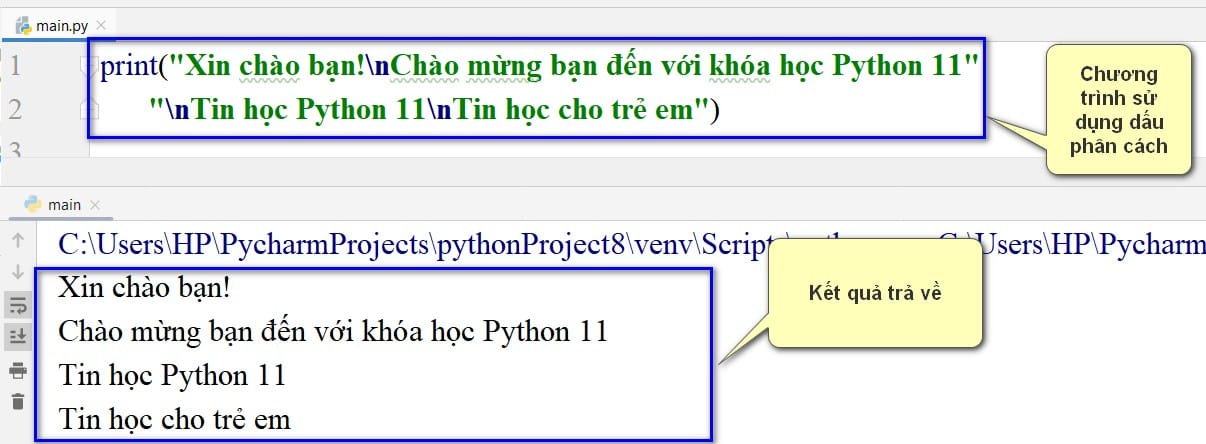Close the main.py editor tab
Viewport: 1206px width, 444px height.
click(x=99, y=25)
